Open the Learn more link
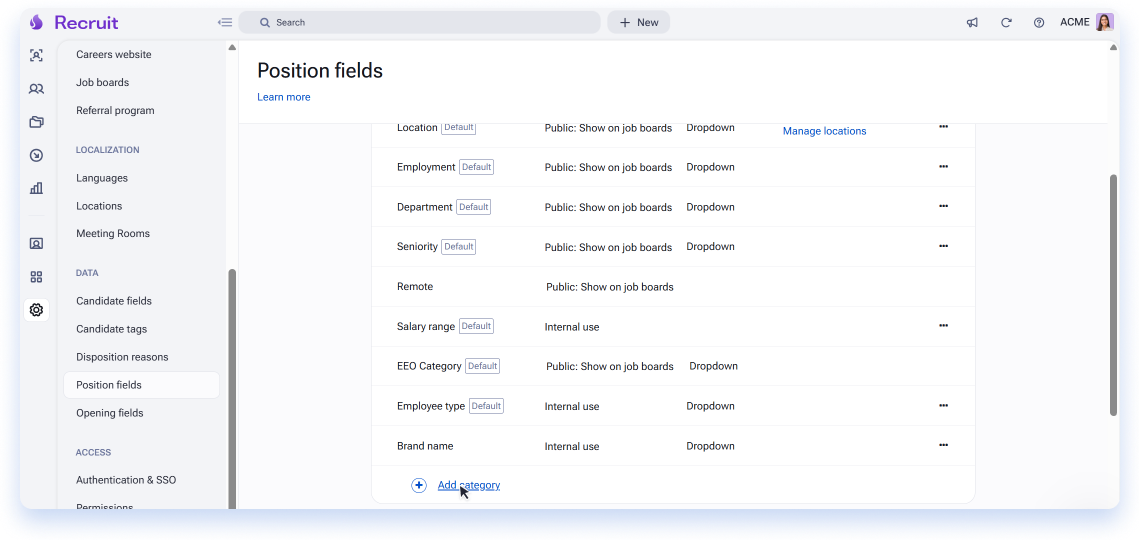This screenshot has height=540, width=1139. point(283,97)
